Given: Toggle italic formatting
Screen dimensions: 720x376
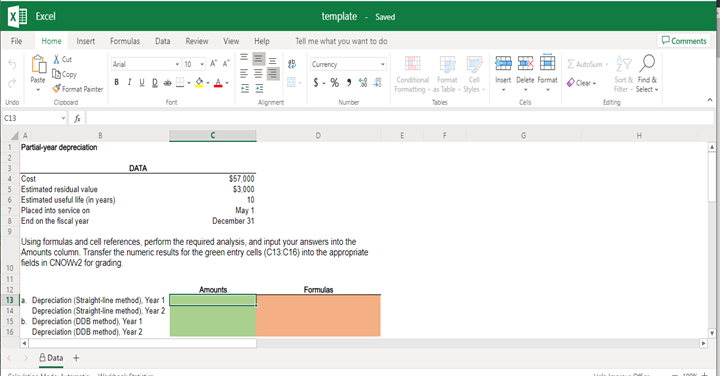Looking at the screenshot, I should coord(129,83).
